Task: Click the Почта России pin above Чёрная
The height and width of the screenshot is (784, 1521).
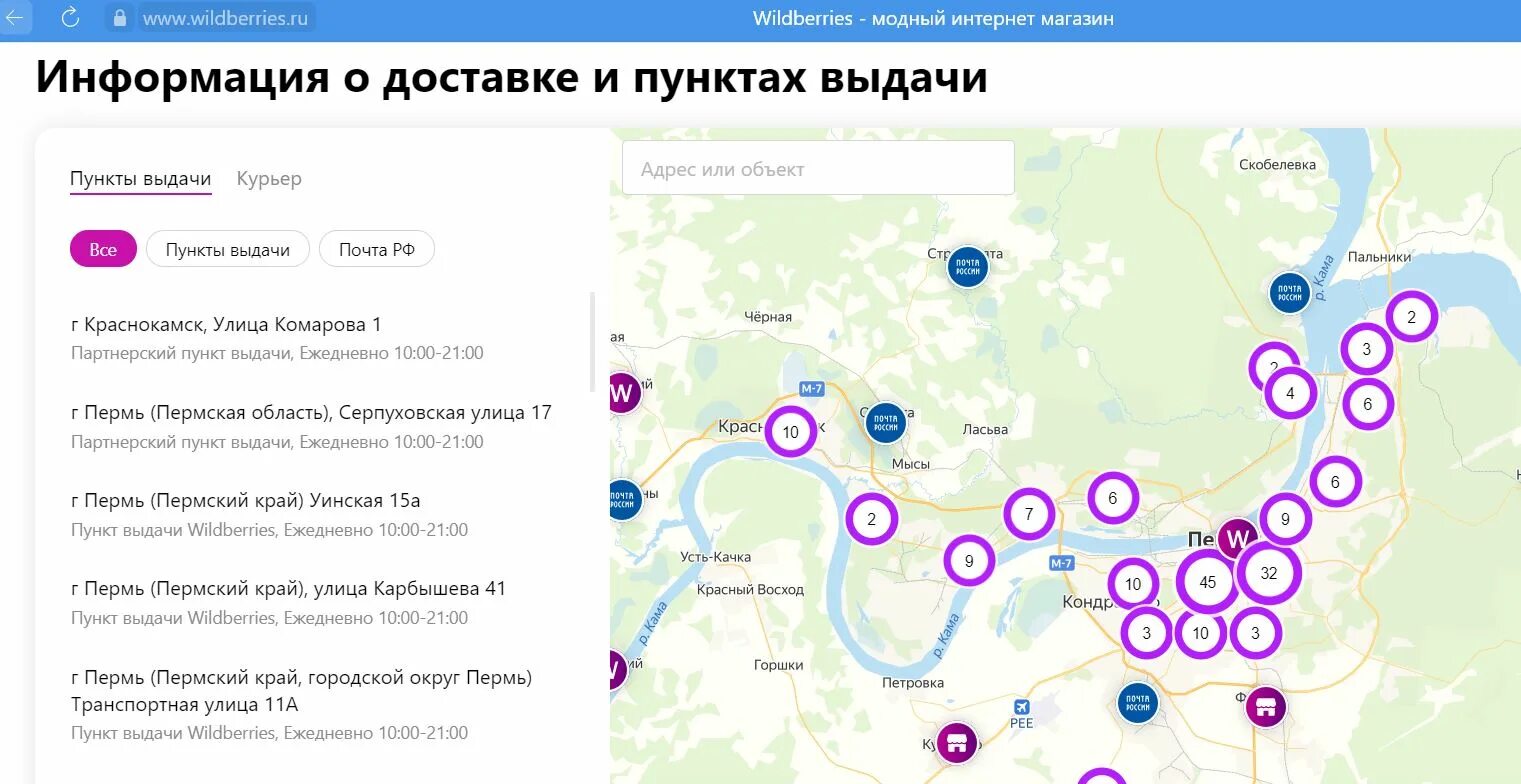Action: point(967,267)
